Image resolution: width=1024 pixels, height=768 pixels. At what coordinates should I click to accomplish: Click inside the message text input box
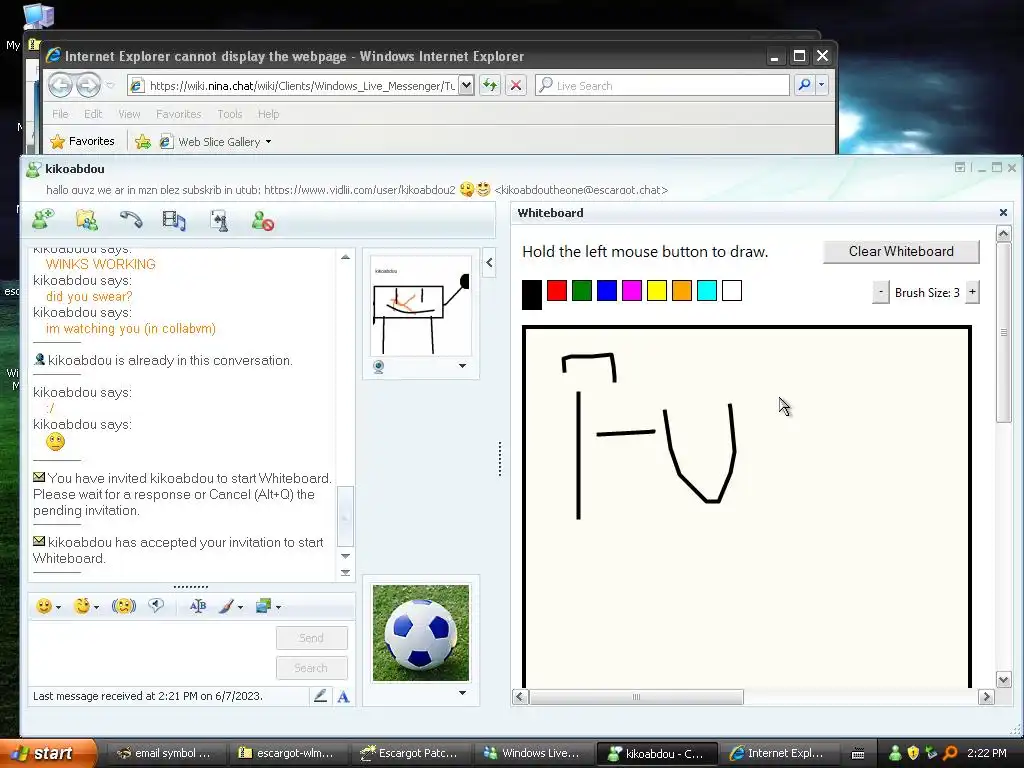(150, 652)
